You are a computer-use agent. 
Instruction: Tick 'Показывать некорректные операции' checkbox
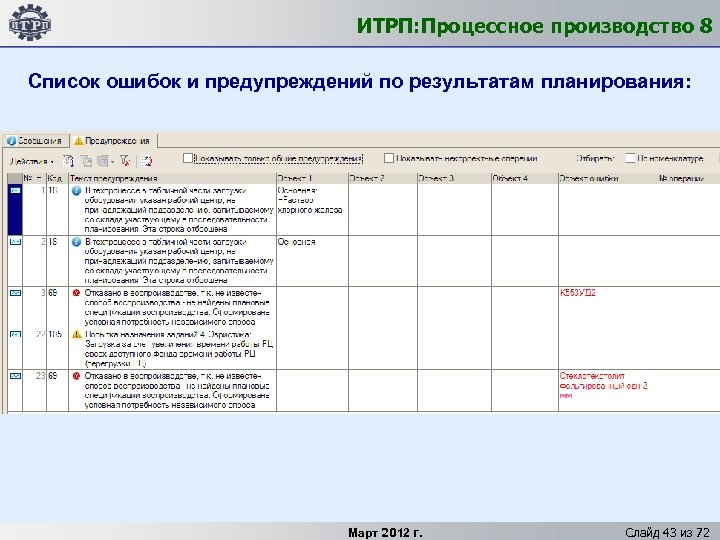click(x=388, y=158)
